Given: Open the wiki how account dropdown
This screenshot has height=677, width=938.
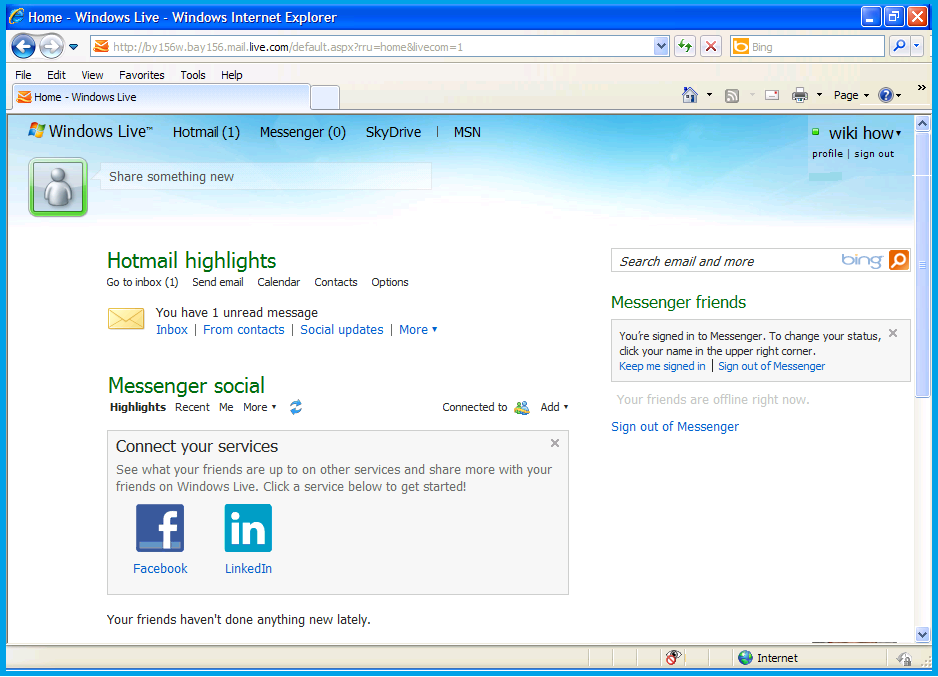Looking at the screenshot, I should click(x=865, y=133).
